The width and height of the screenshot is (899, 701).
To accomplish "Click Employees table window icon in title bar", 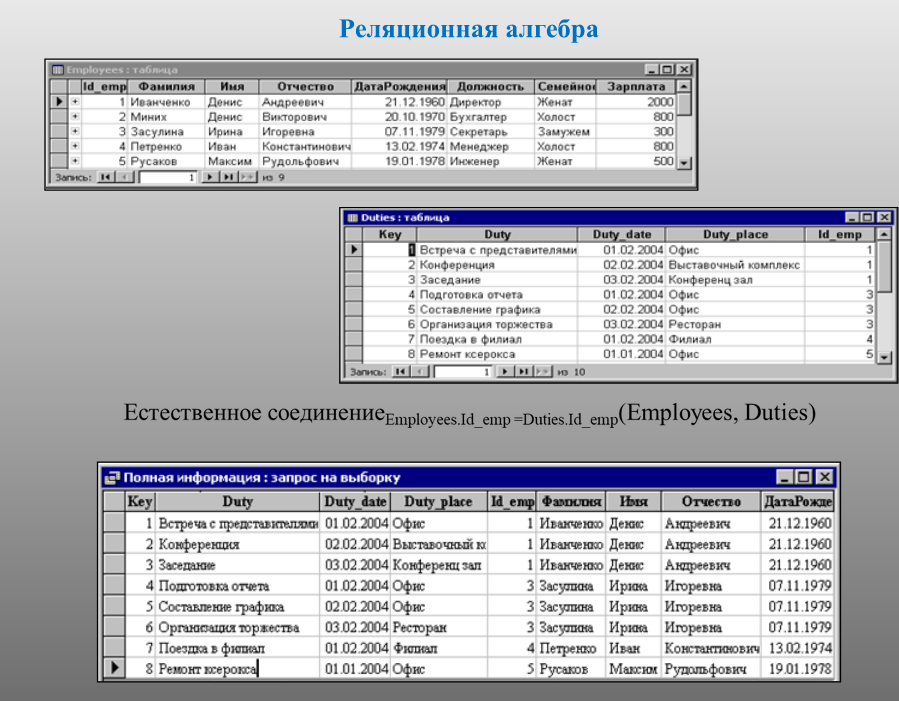I will point(57,70).
